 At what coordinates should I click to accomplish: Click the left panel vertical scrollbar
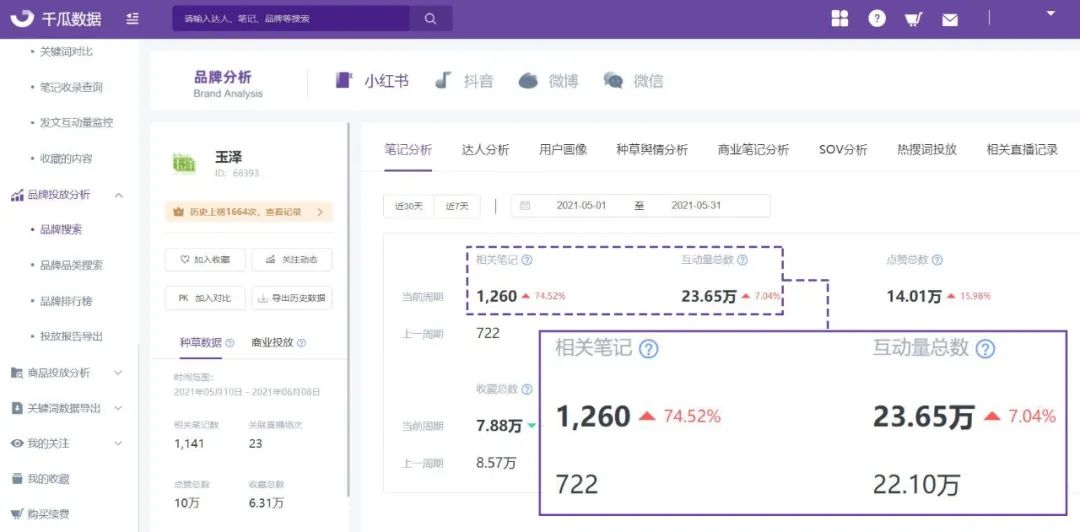coord(349,310)
